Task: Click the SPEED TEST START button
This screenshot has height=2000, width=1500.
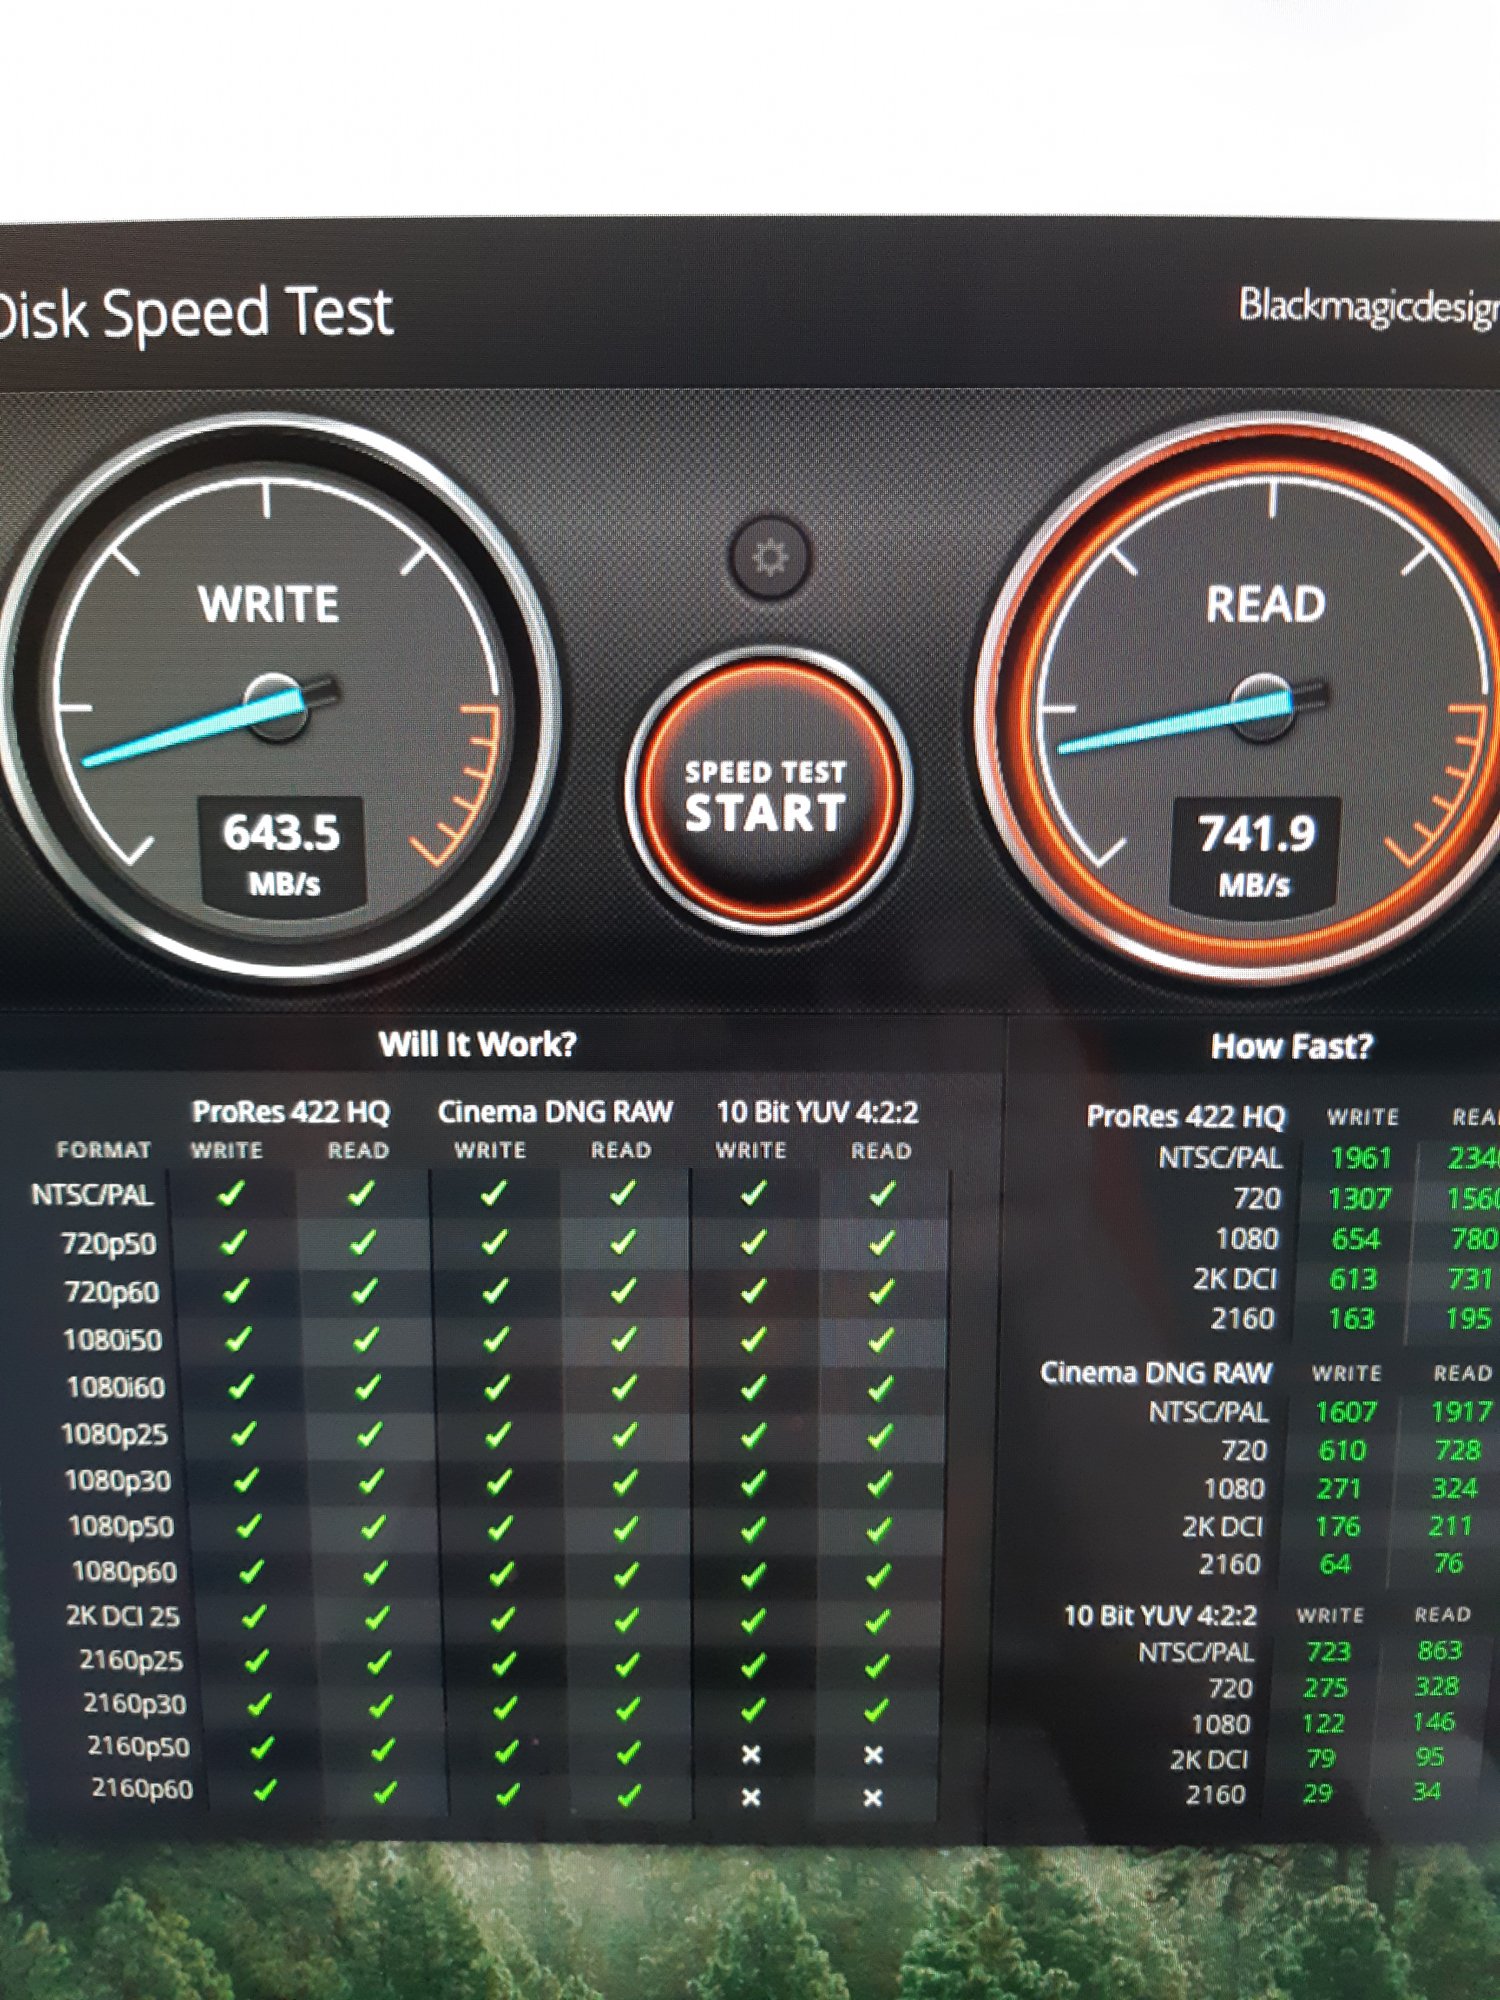Action: (768, 790)
